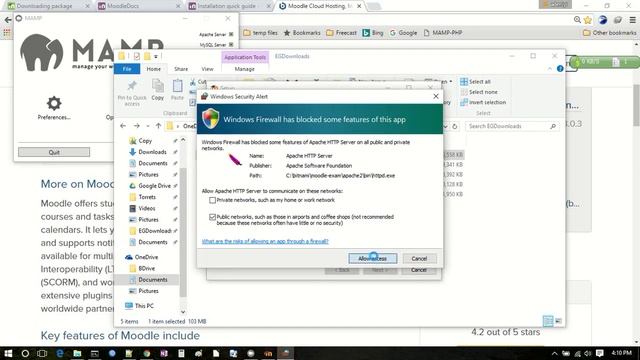Open Windows Start menu
This screenshot has height=360, width=640.
click(x=8, y=353)
